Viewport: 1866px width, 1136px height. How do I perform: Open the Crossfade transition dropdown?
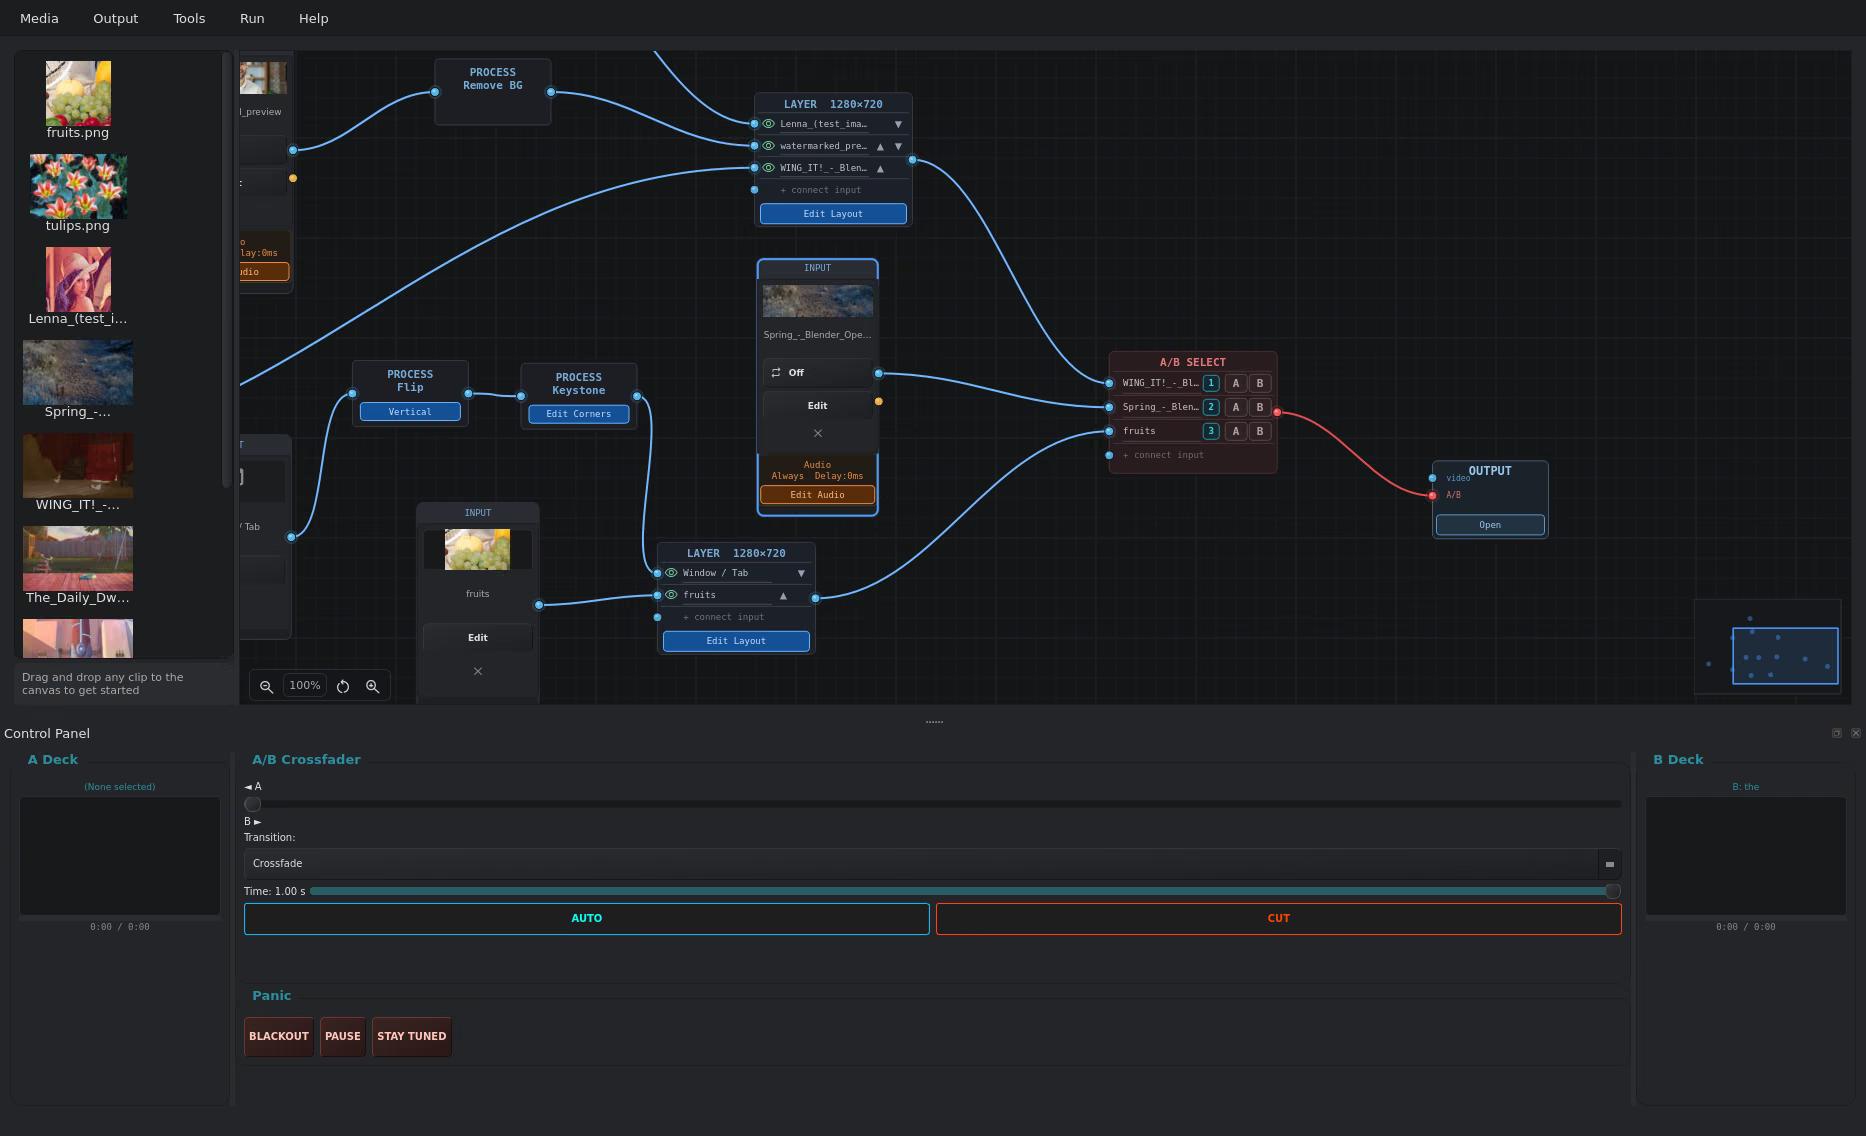click(x=931, y=863)
